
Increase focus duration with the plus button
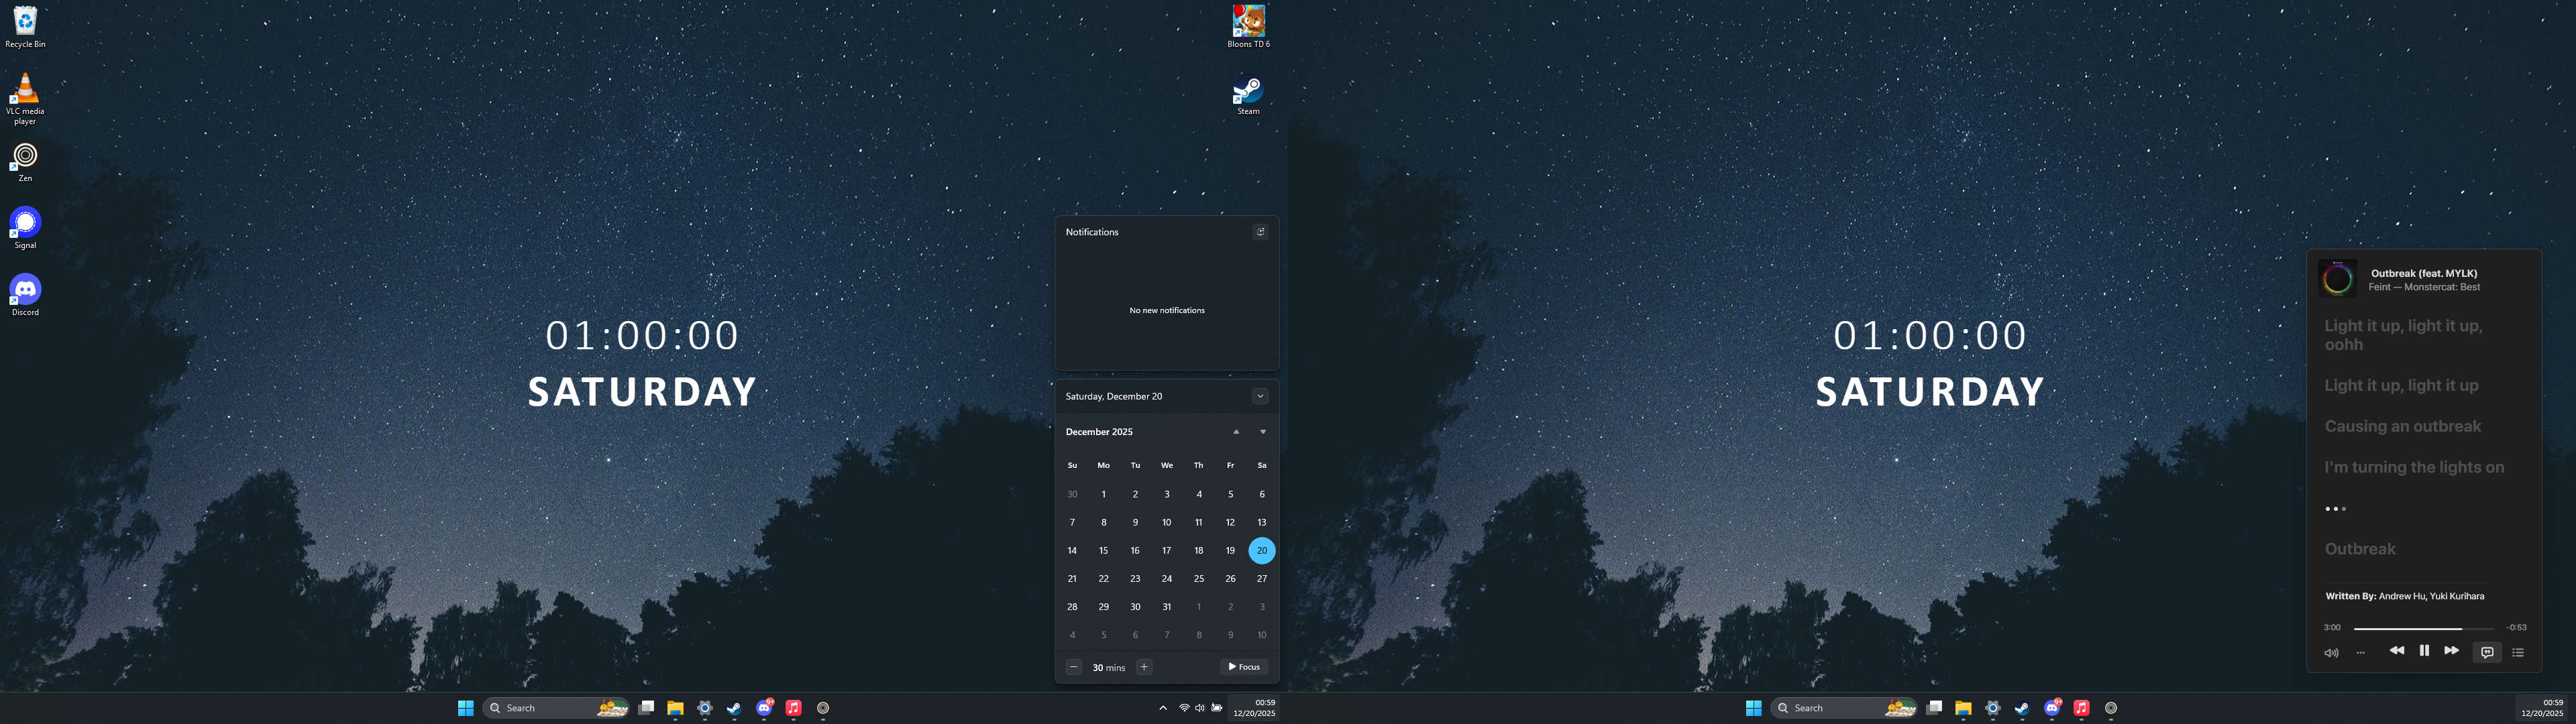pos(1144,667)
